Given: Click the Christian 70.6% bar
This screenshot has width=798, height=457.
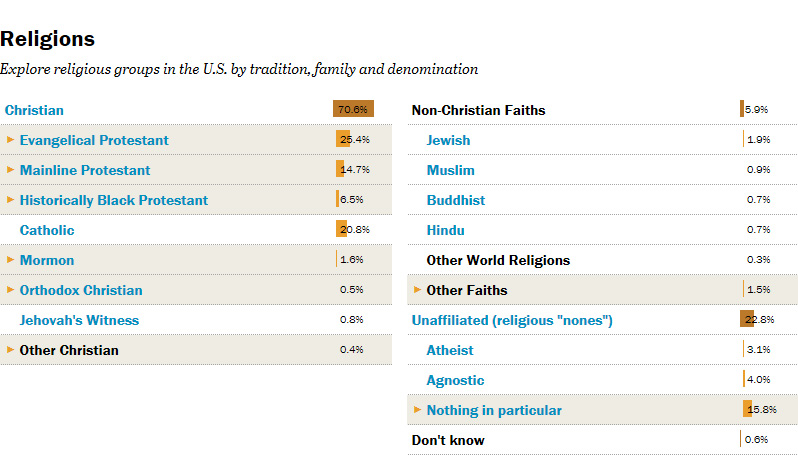Looking at the screenshot, I should pos(353,109).
